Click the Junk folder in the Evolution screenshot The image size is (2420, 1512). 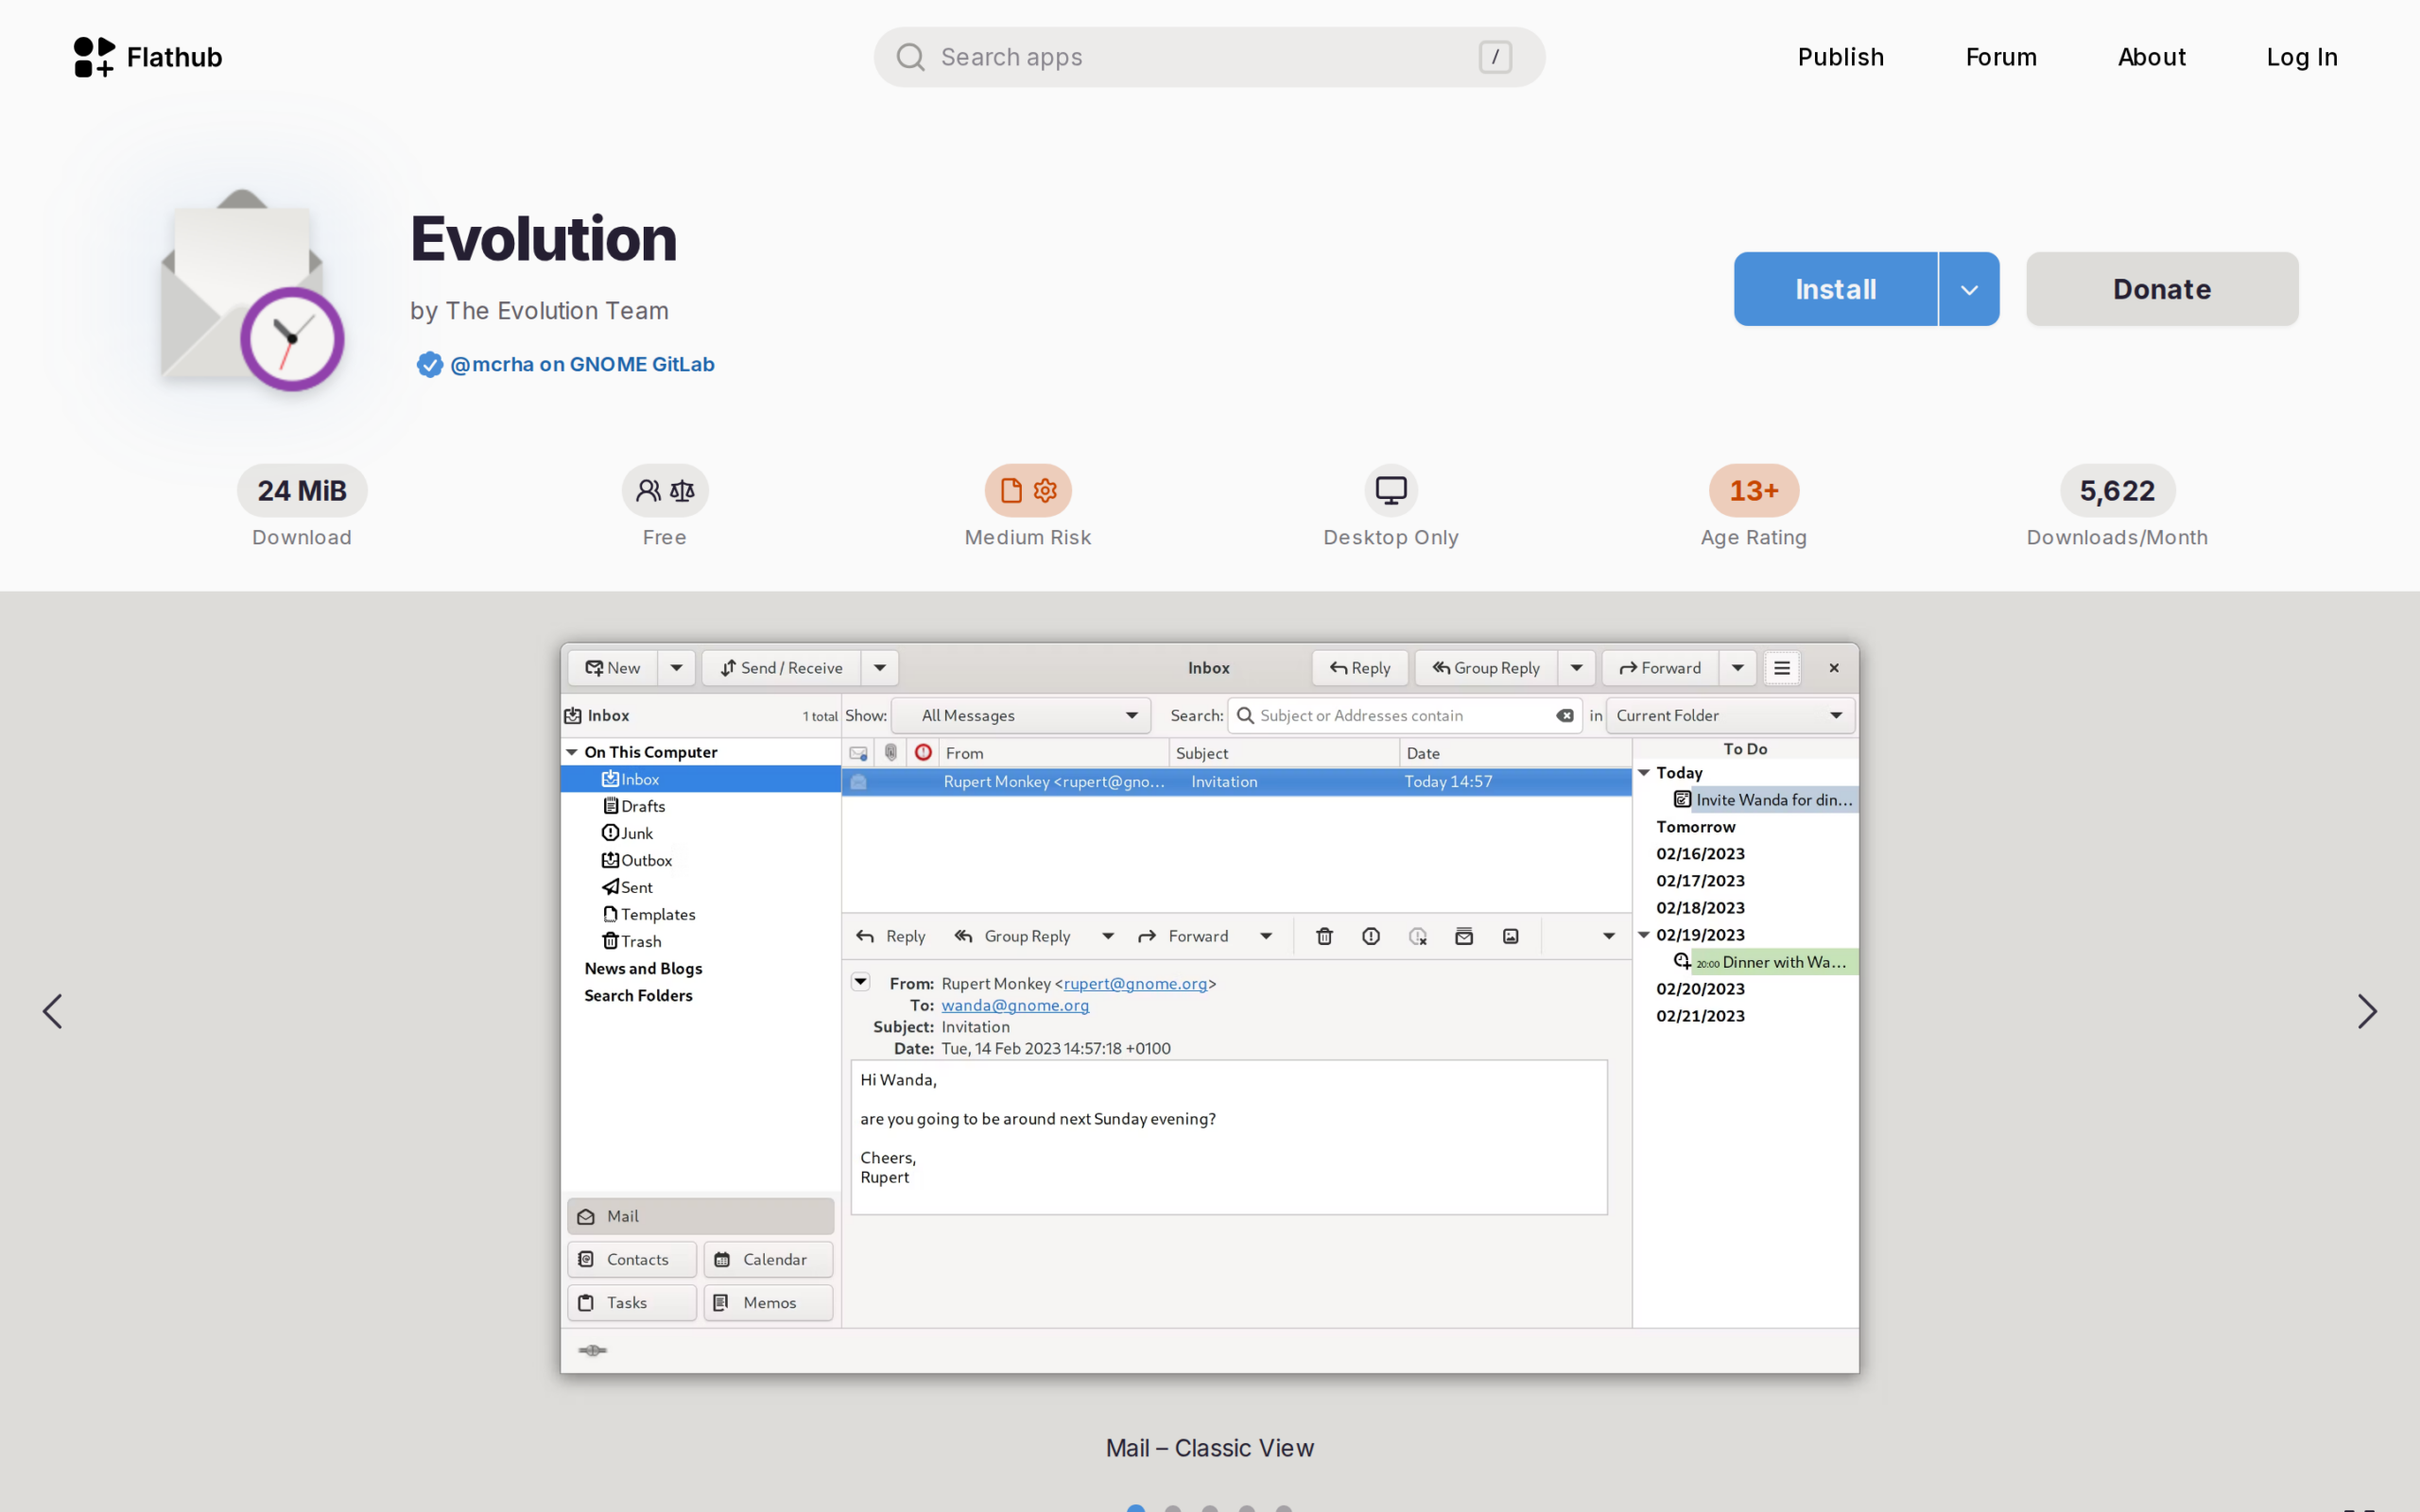pos(627,833)
